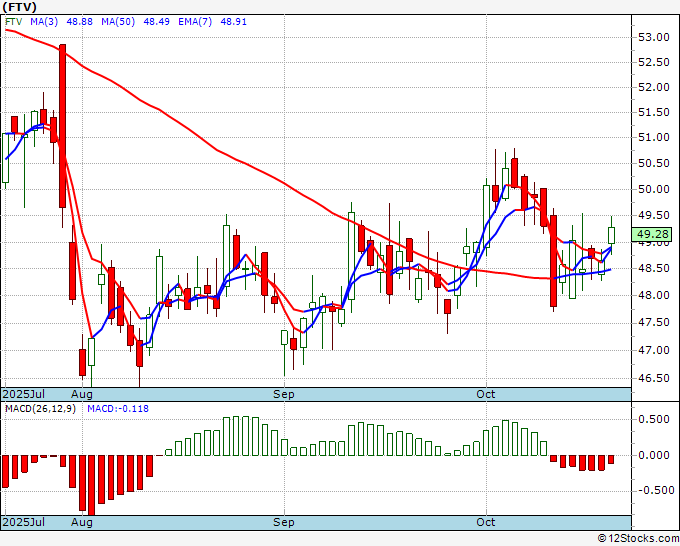The width and height of the screenshot is (680, 546).
Task: Click the (FTV) chart title
Action: pyautogui.click(x=20, y=7)
